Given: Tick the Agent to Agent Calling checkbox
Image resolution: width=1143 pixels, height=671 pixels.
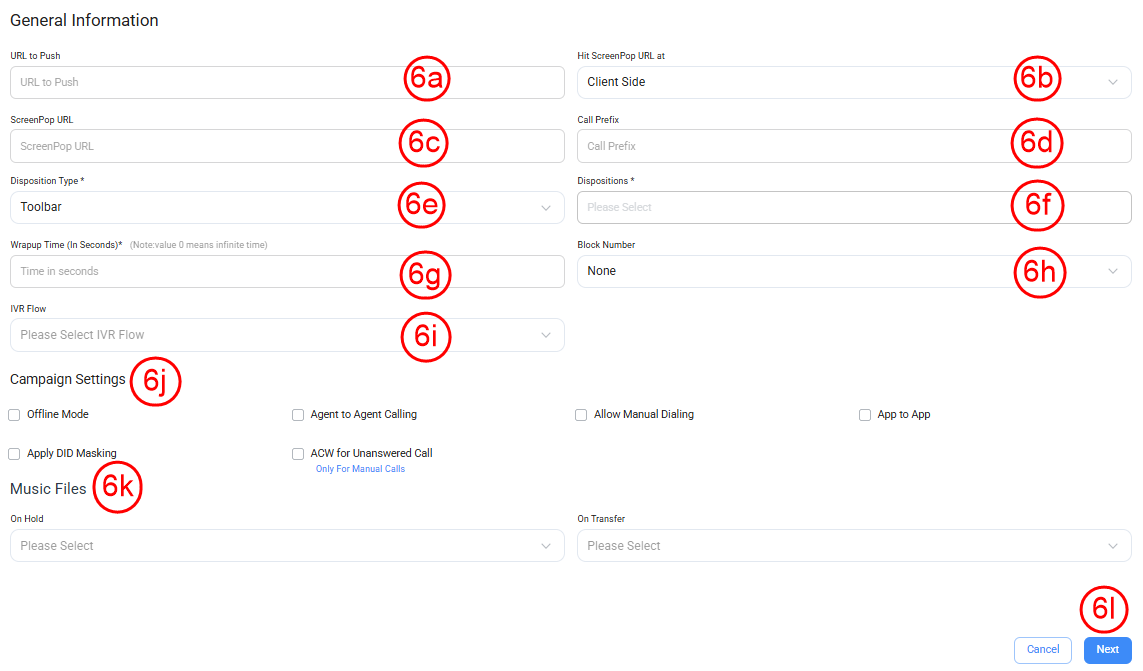Looking at the screenshot, I should click(298, 415).
